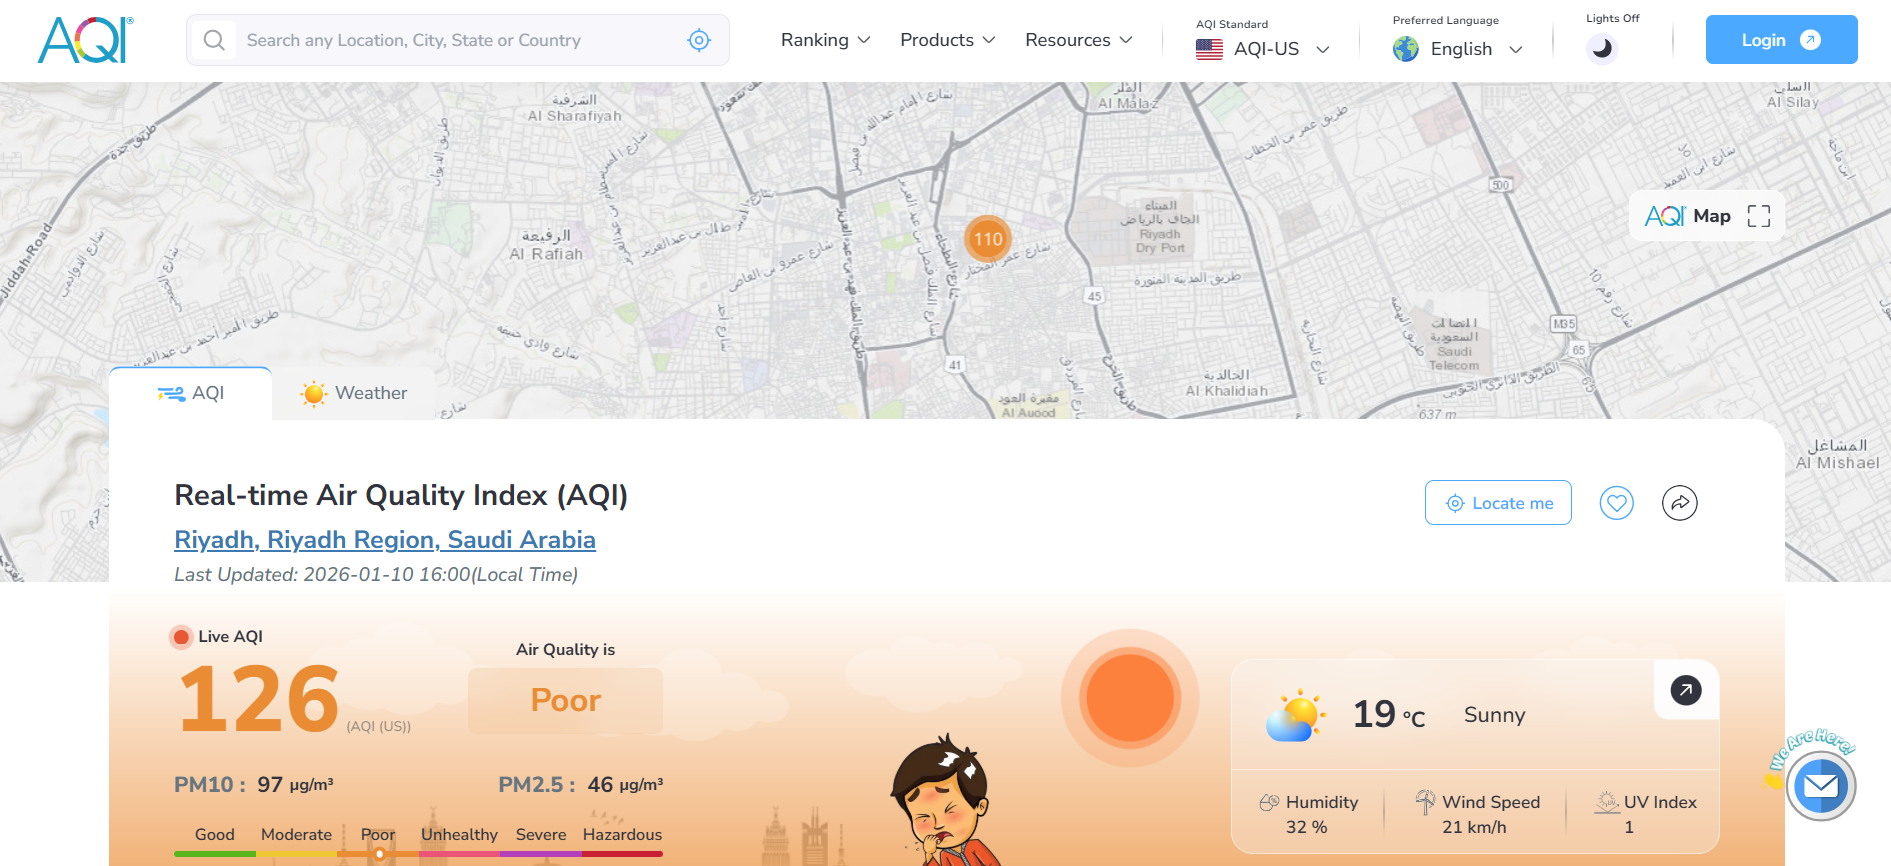1891x866 pixels.
Task: Click the Poor air quality badge
Action: tap(565, 700)
